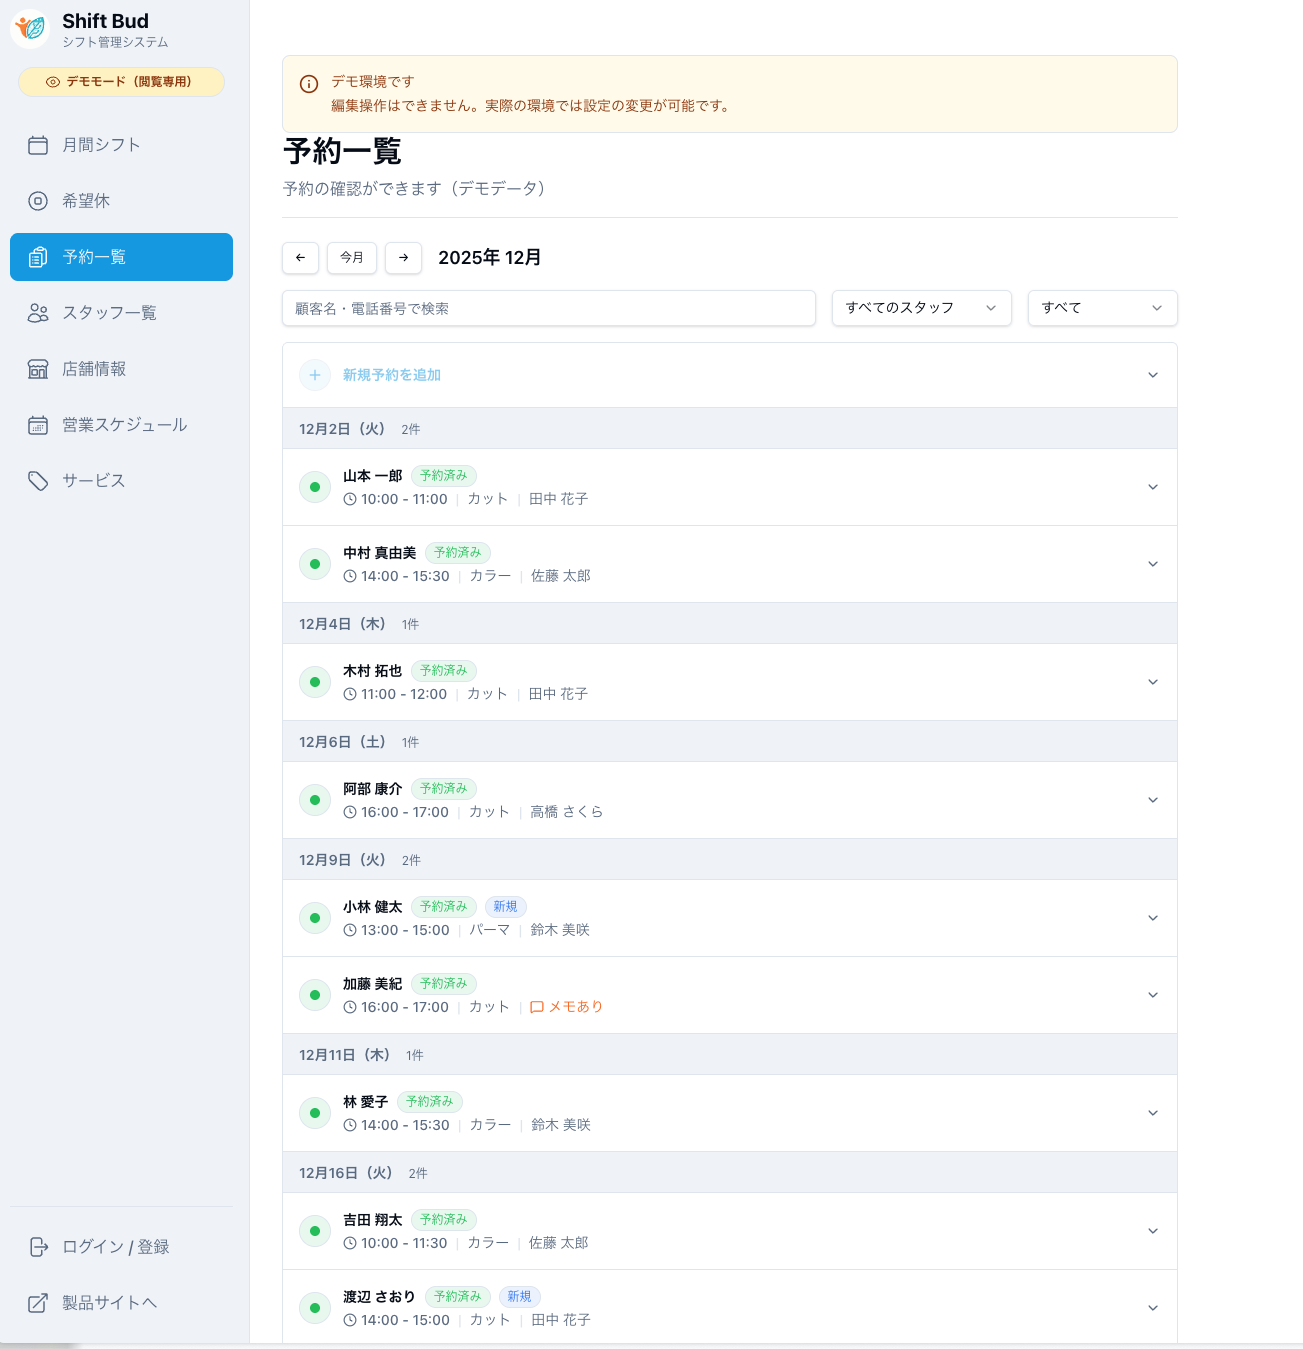
Task: Open スタッフ一覧 via the people icon
Action: point(38,313)
